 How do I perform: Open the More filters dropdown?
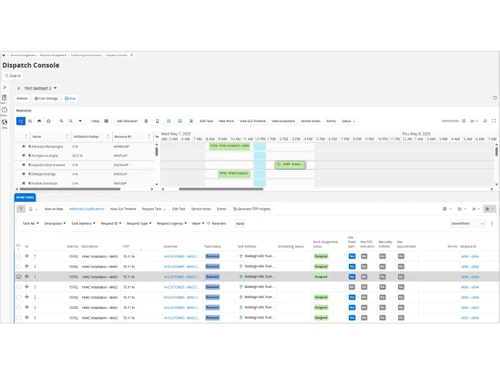198,223
